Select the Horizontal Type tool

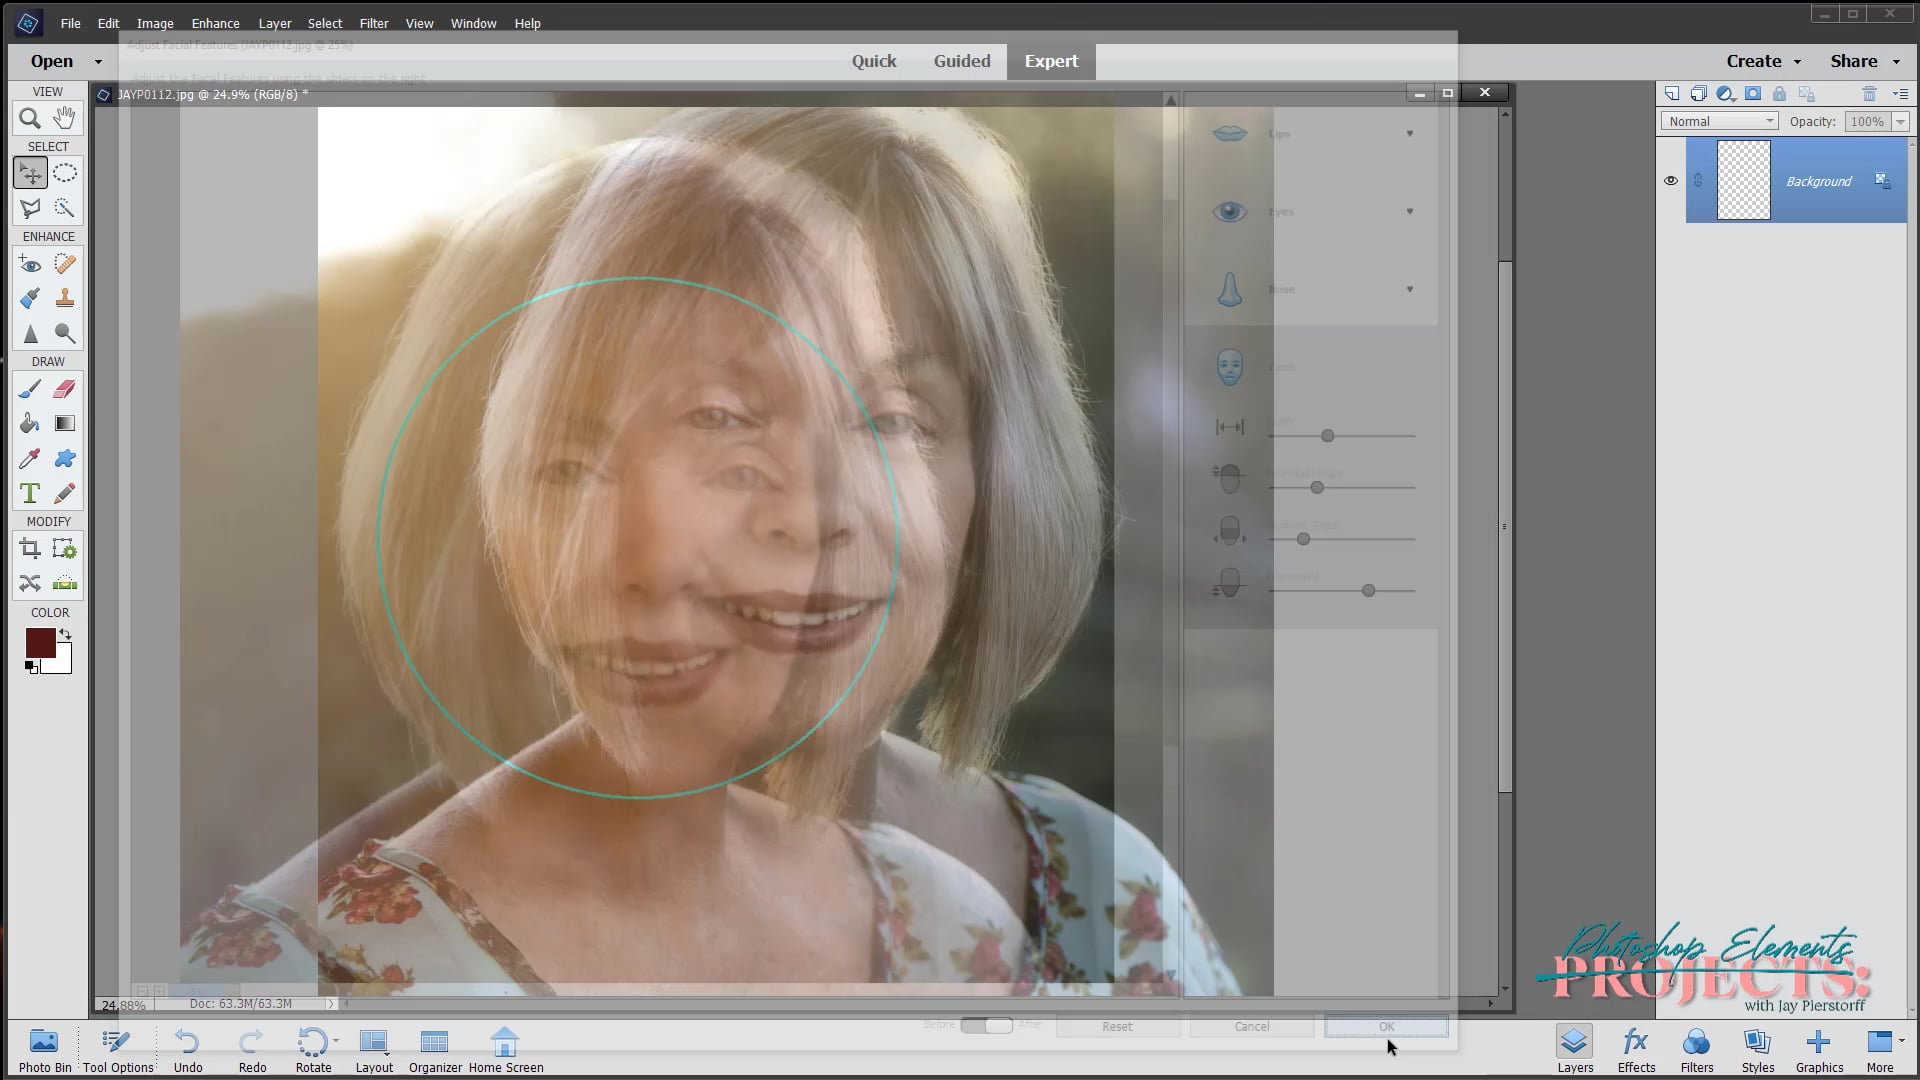[x=28, y=493]
